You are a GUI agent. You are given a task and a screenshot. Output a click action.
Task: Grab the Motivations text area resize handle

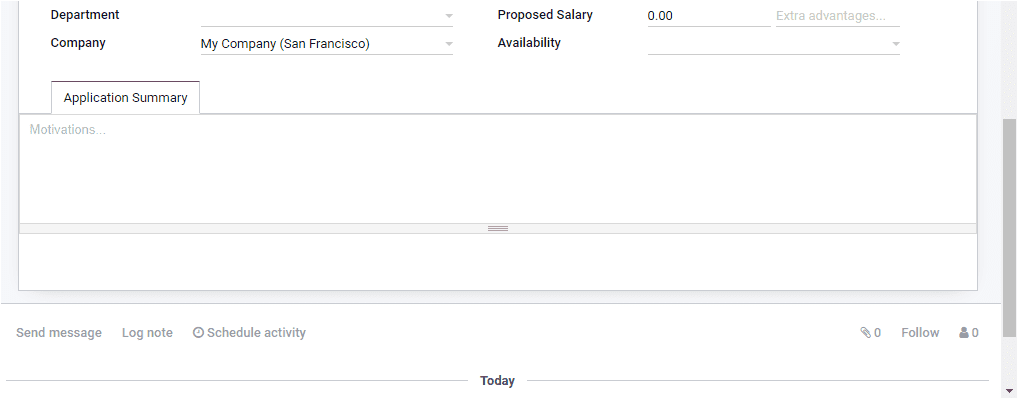pyautogui.click(x=498, y=228)
